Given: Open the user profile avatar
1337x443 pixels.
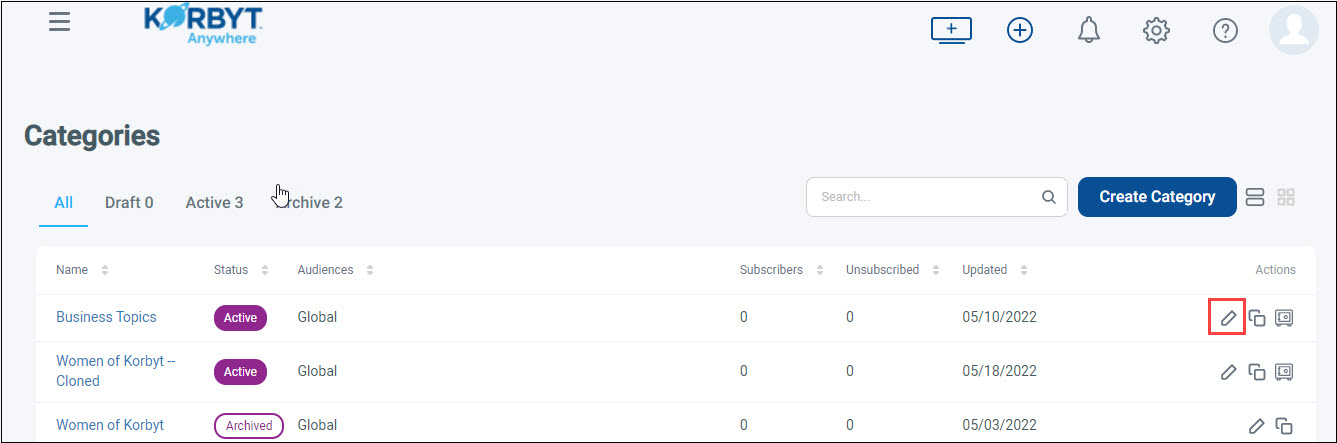Looking at the screenshot, I should click(1294, 30).
